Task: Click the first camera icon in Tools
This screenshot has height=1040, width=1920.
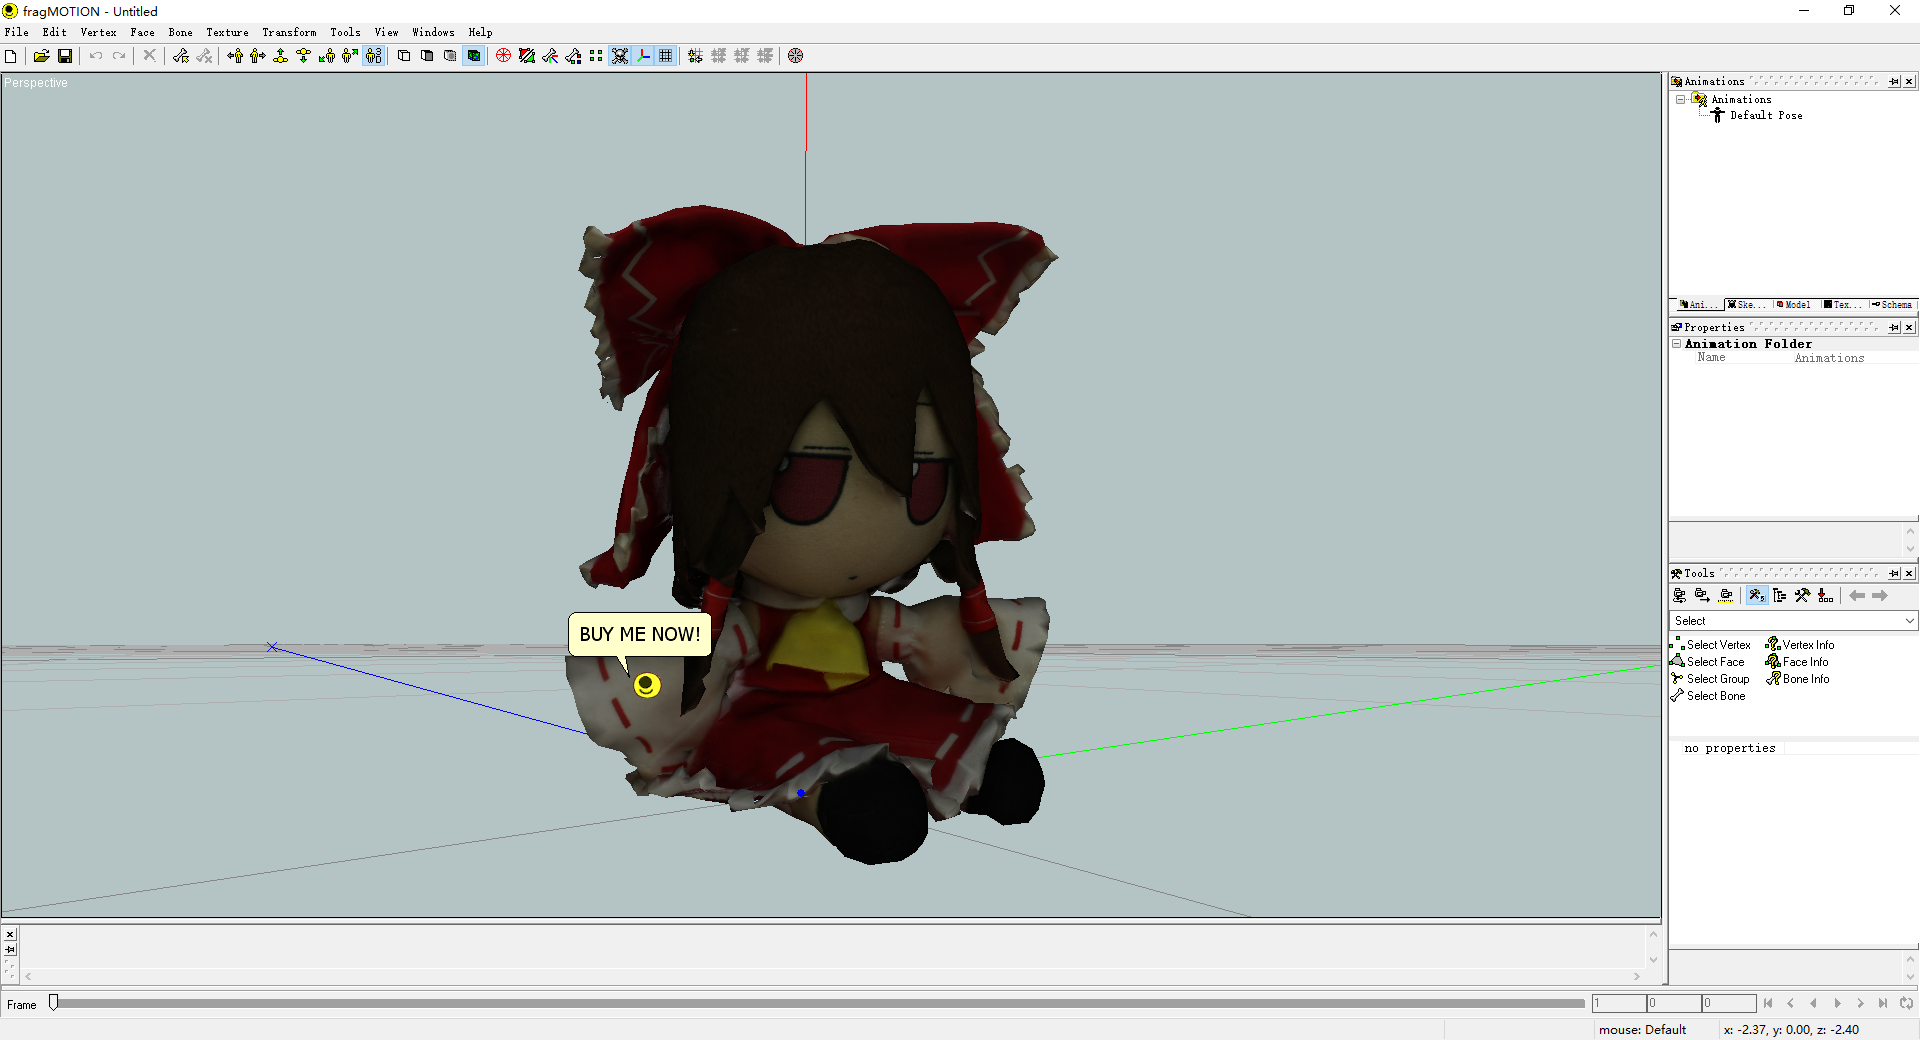Action: tap(1680, 596)
